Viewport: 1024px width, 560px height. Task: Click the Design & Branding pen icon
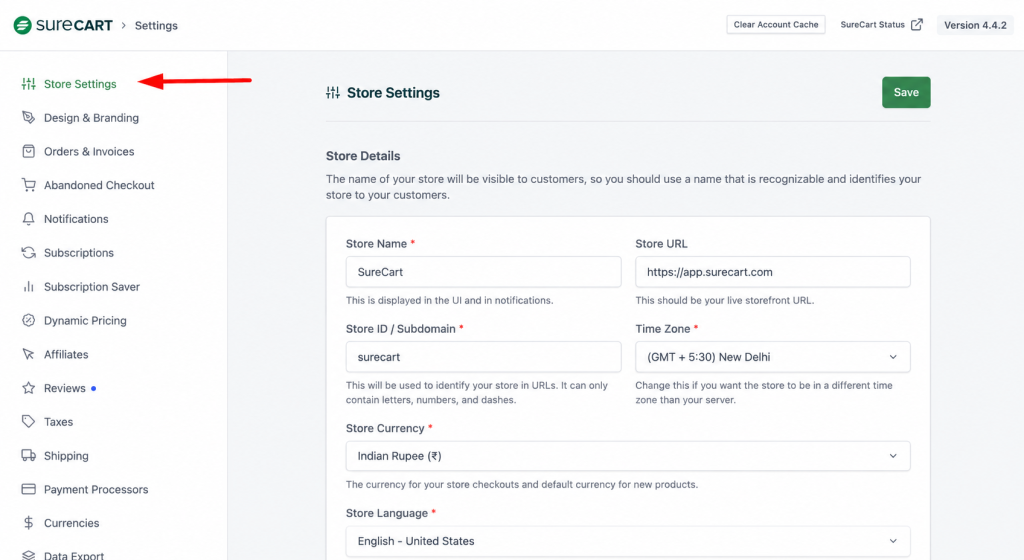[28, 117]
